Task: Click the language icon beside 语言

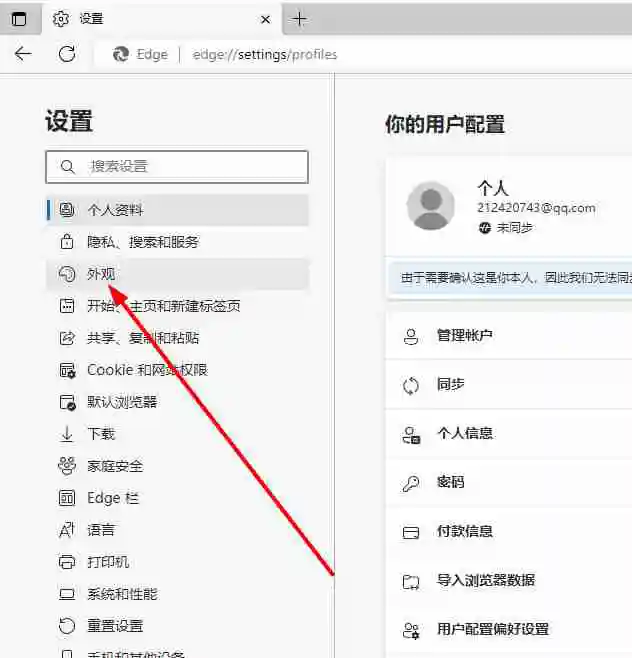Action: tap(66, 530)
